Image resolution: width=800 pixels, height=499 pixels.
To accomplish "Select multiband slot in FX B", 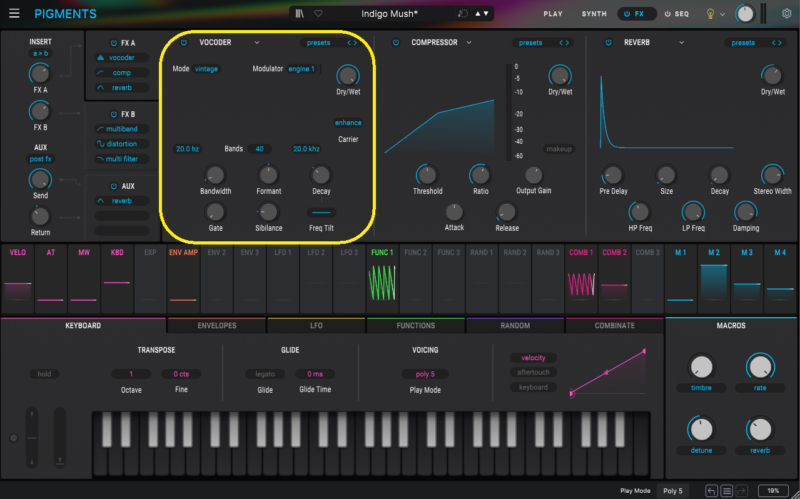I will pos(122,129).
